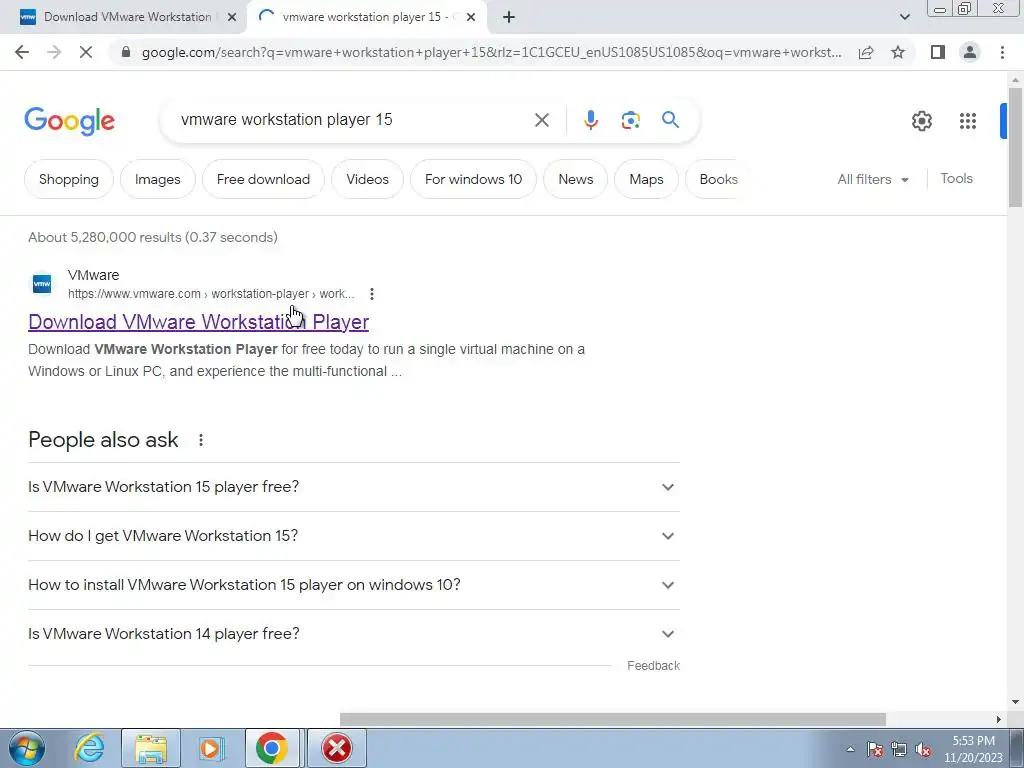
Task: Open Windows Media Player from taskbar
Action: (211, 748)
